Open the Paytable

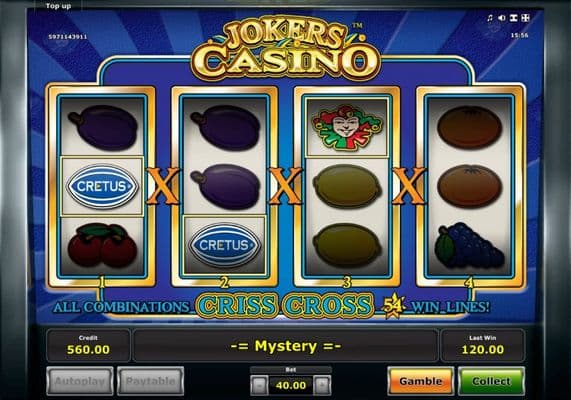tap(150, 381)
